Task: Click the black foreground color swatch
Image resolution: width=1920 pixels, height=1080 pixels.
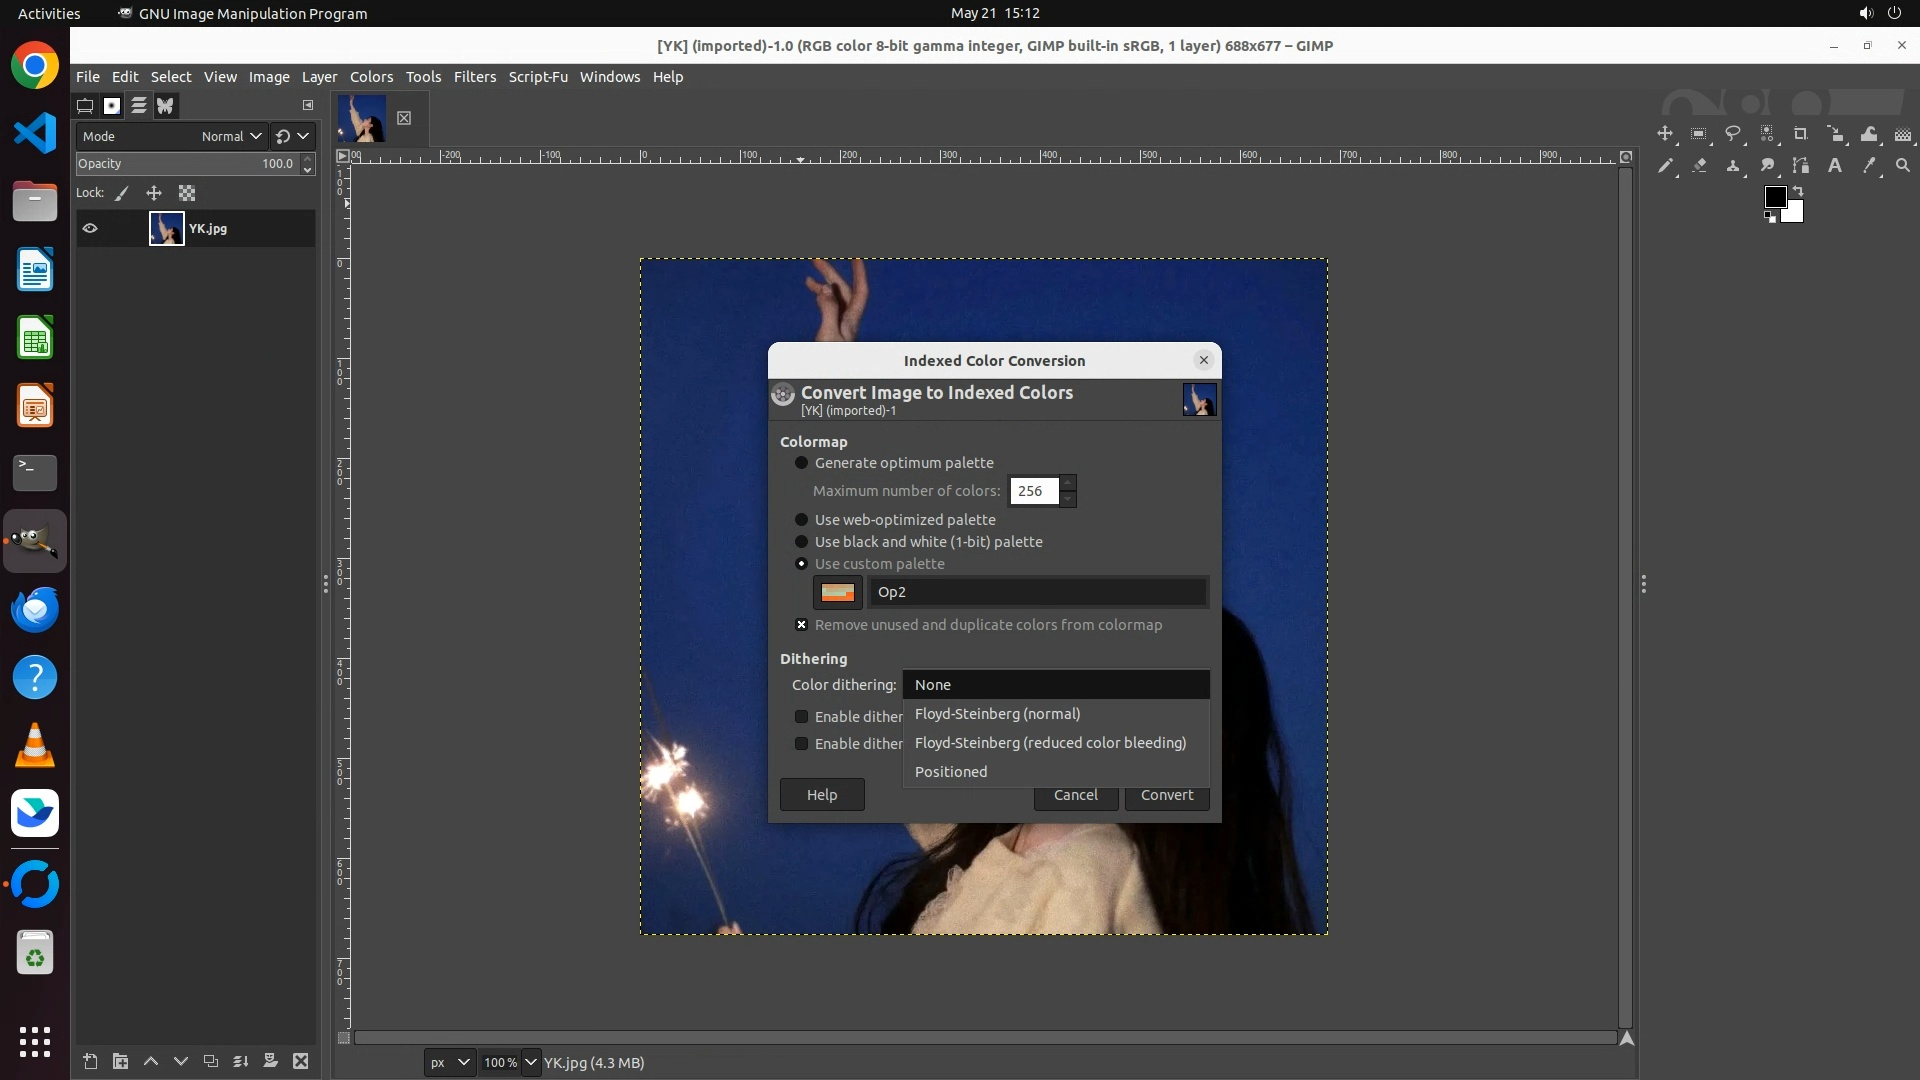Action: (x=1774, y=197)
